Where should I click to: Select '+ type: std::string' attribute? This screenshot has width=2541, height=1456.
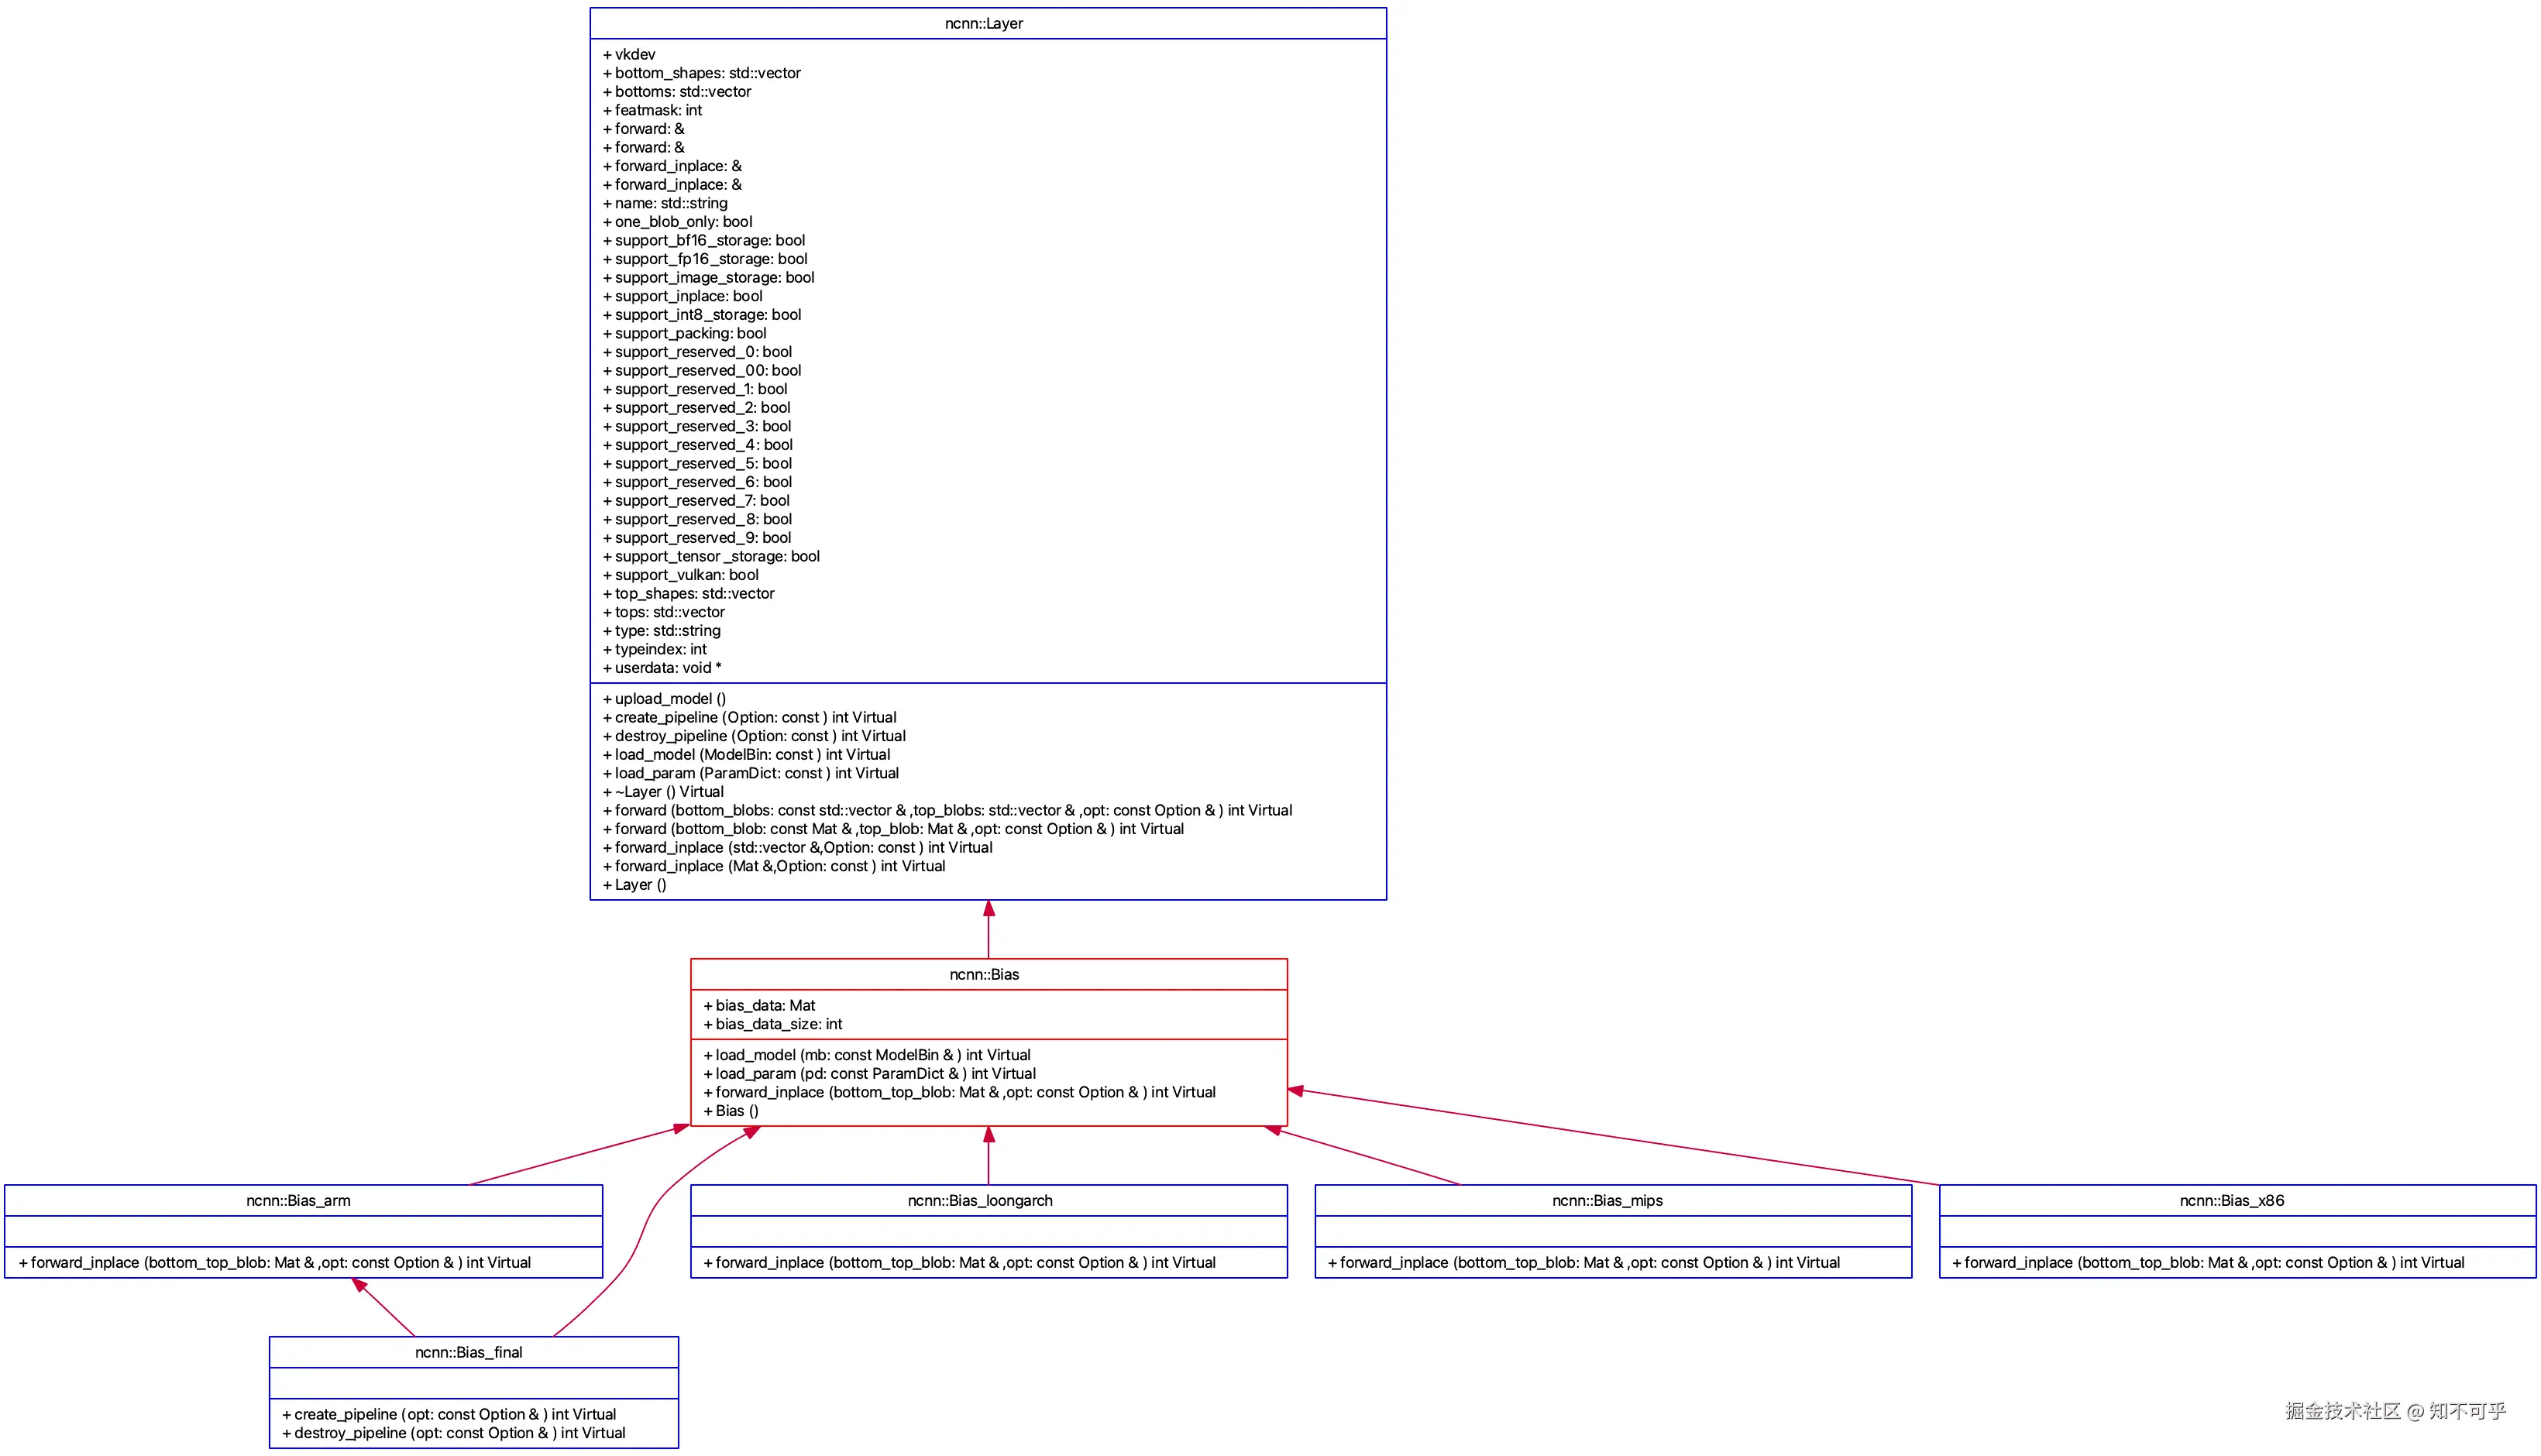click(x=661, y=631)
